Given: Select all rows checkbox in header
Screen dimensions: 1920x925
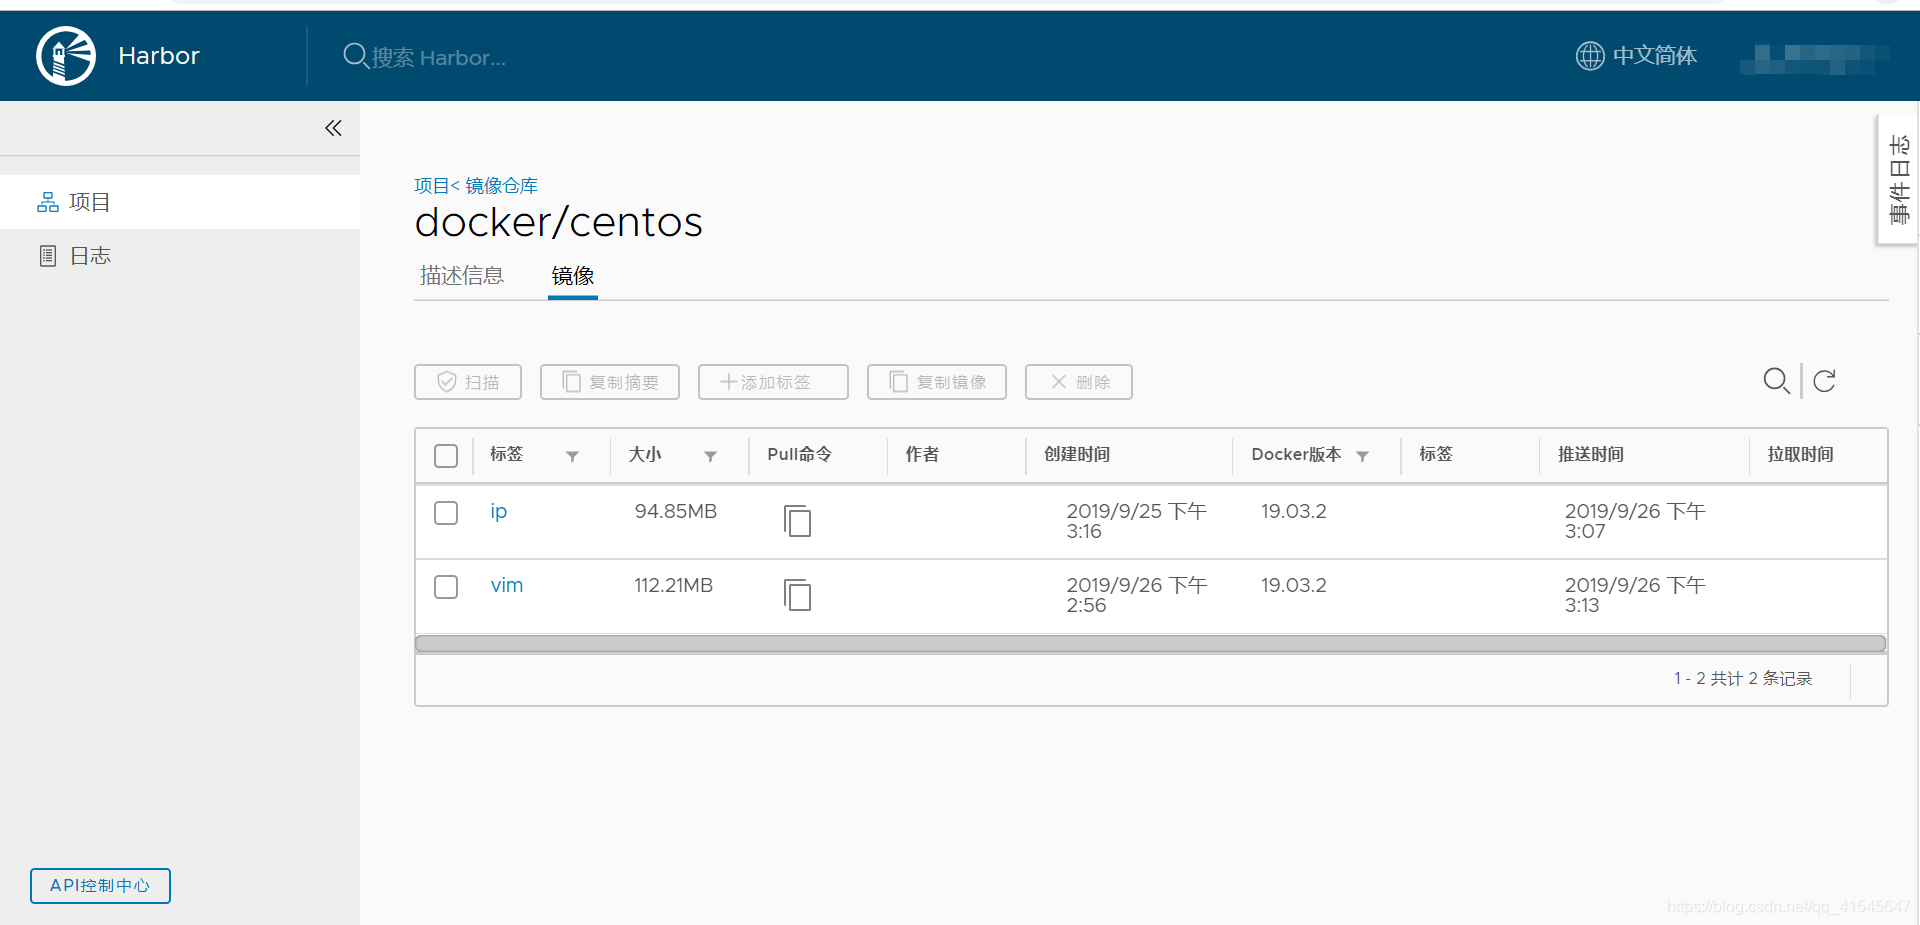Looking at the screenshot, I should coord(446,456).
